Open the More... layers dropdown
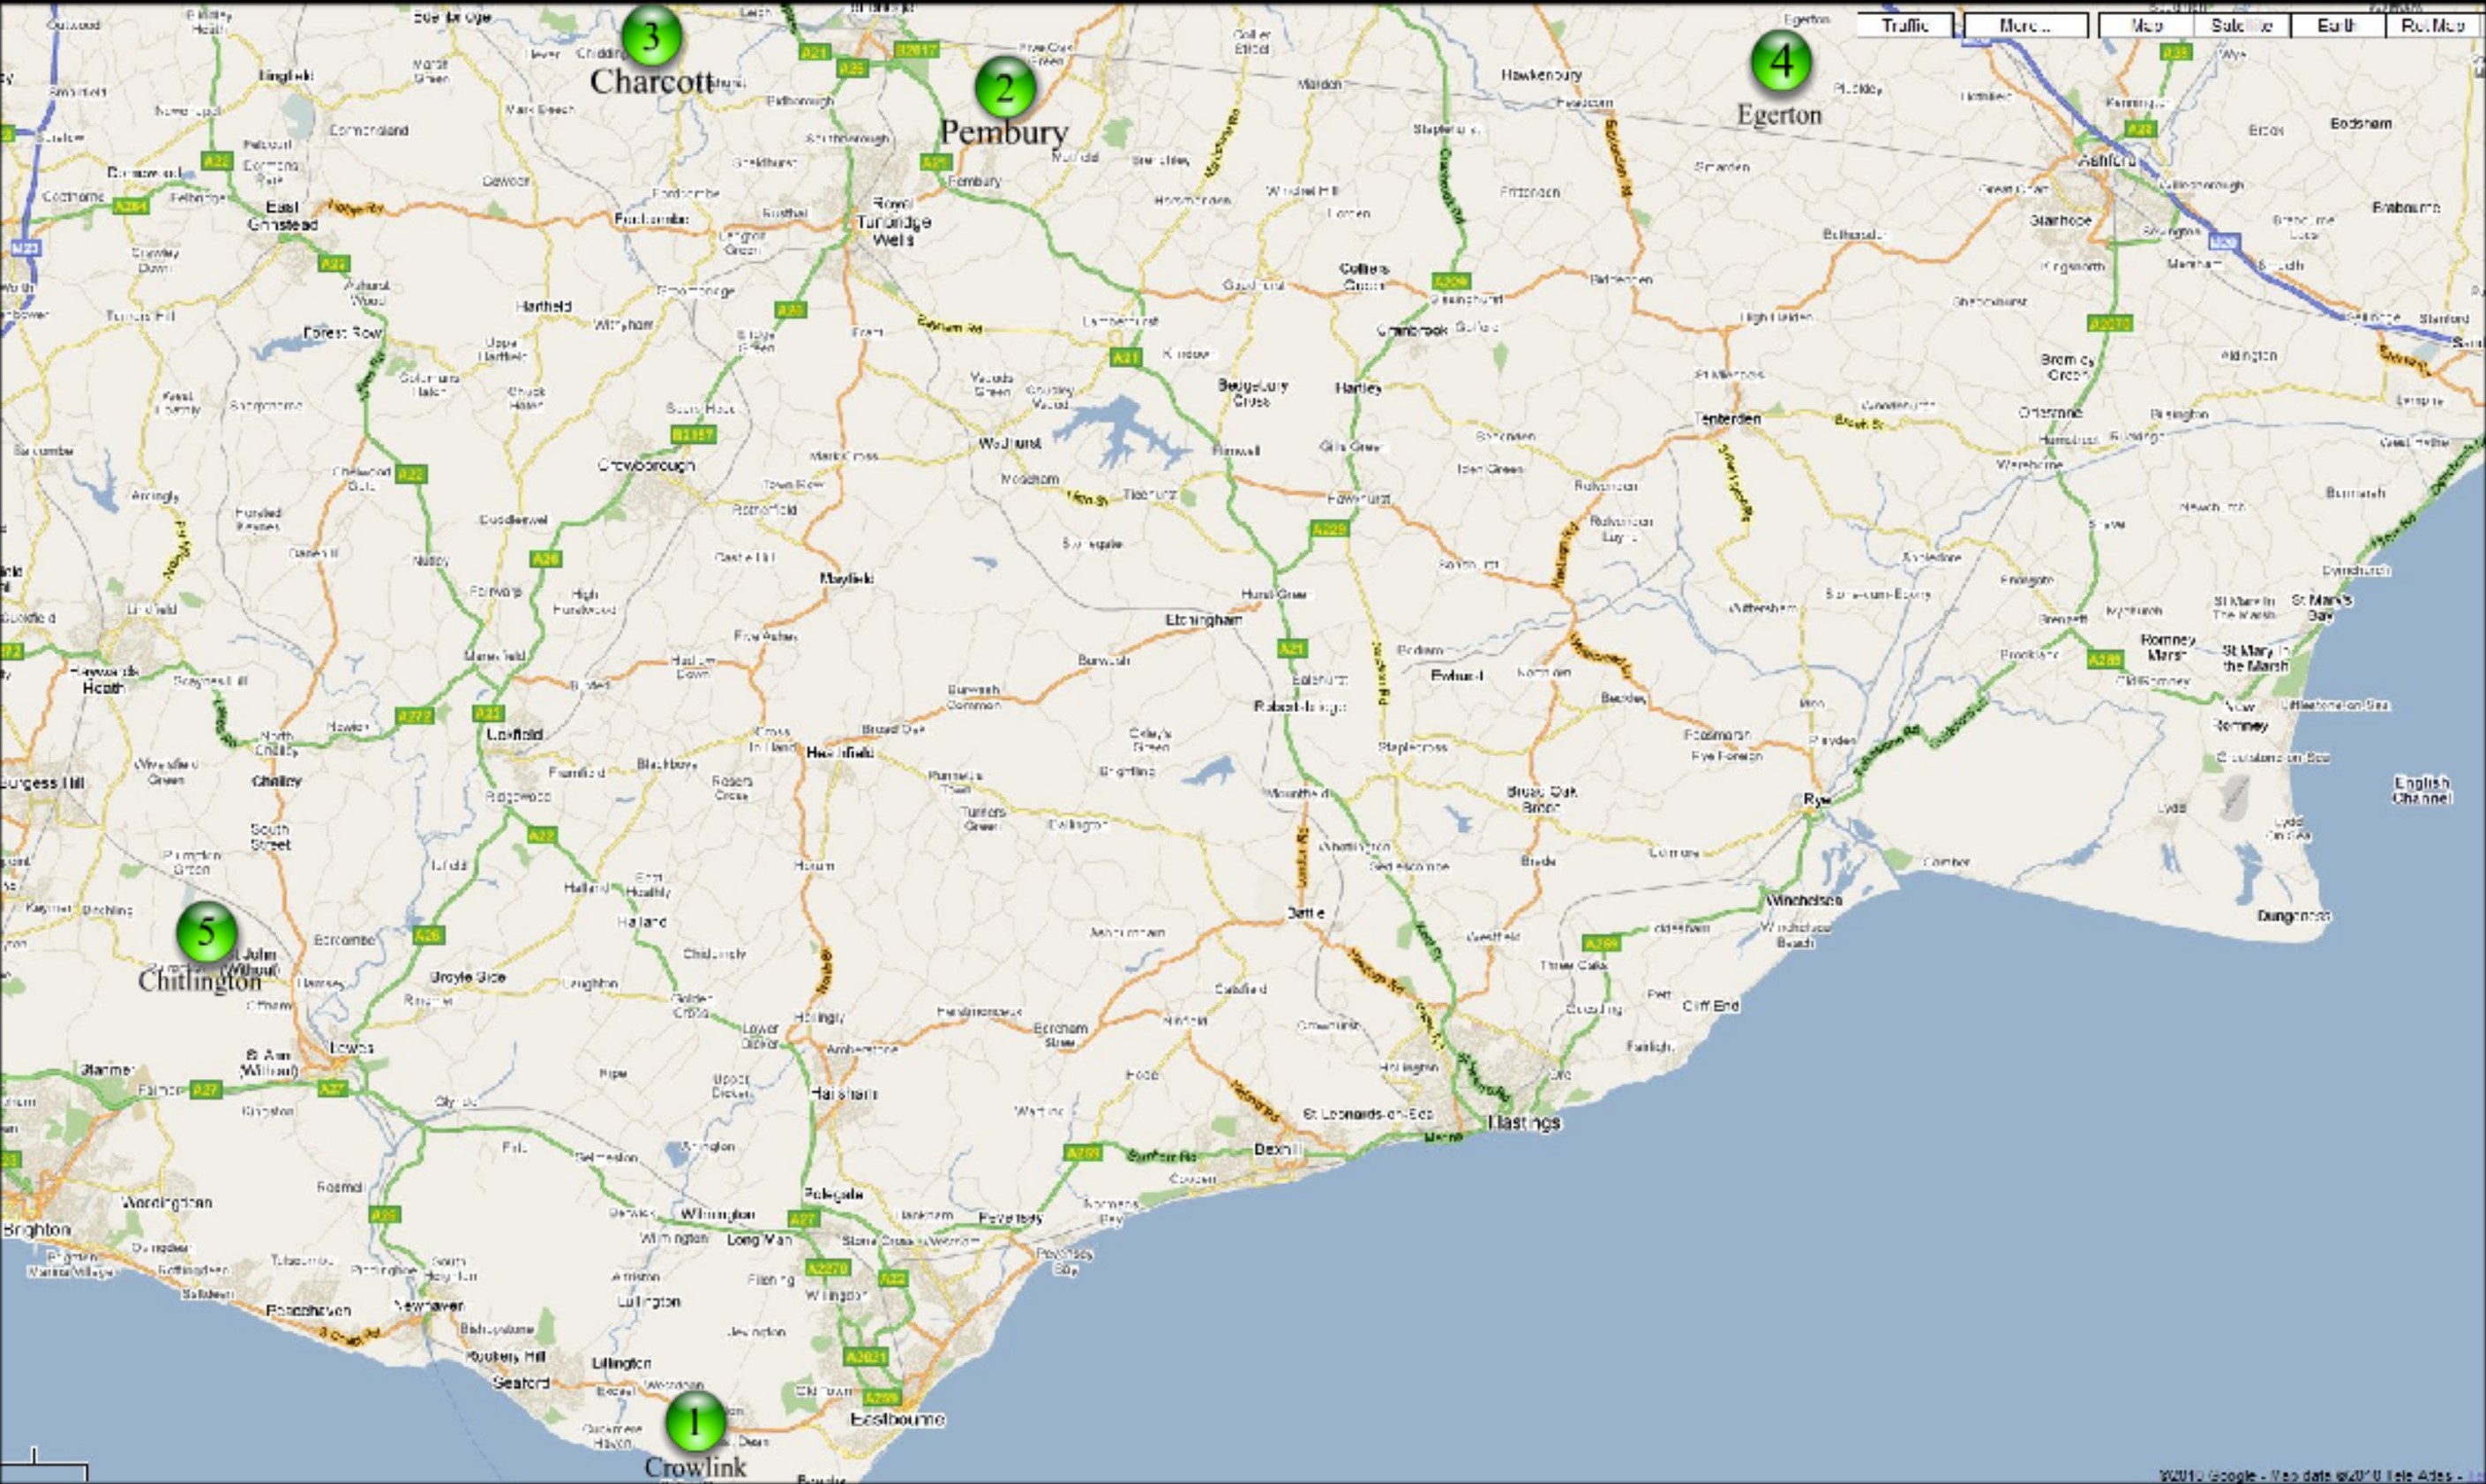Viewport: 2486px width, 1484px height. coord(2026,25)
